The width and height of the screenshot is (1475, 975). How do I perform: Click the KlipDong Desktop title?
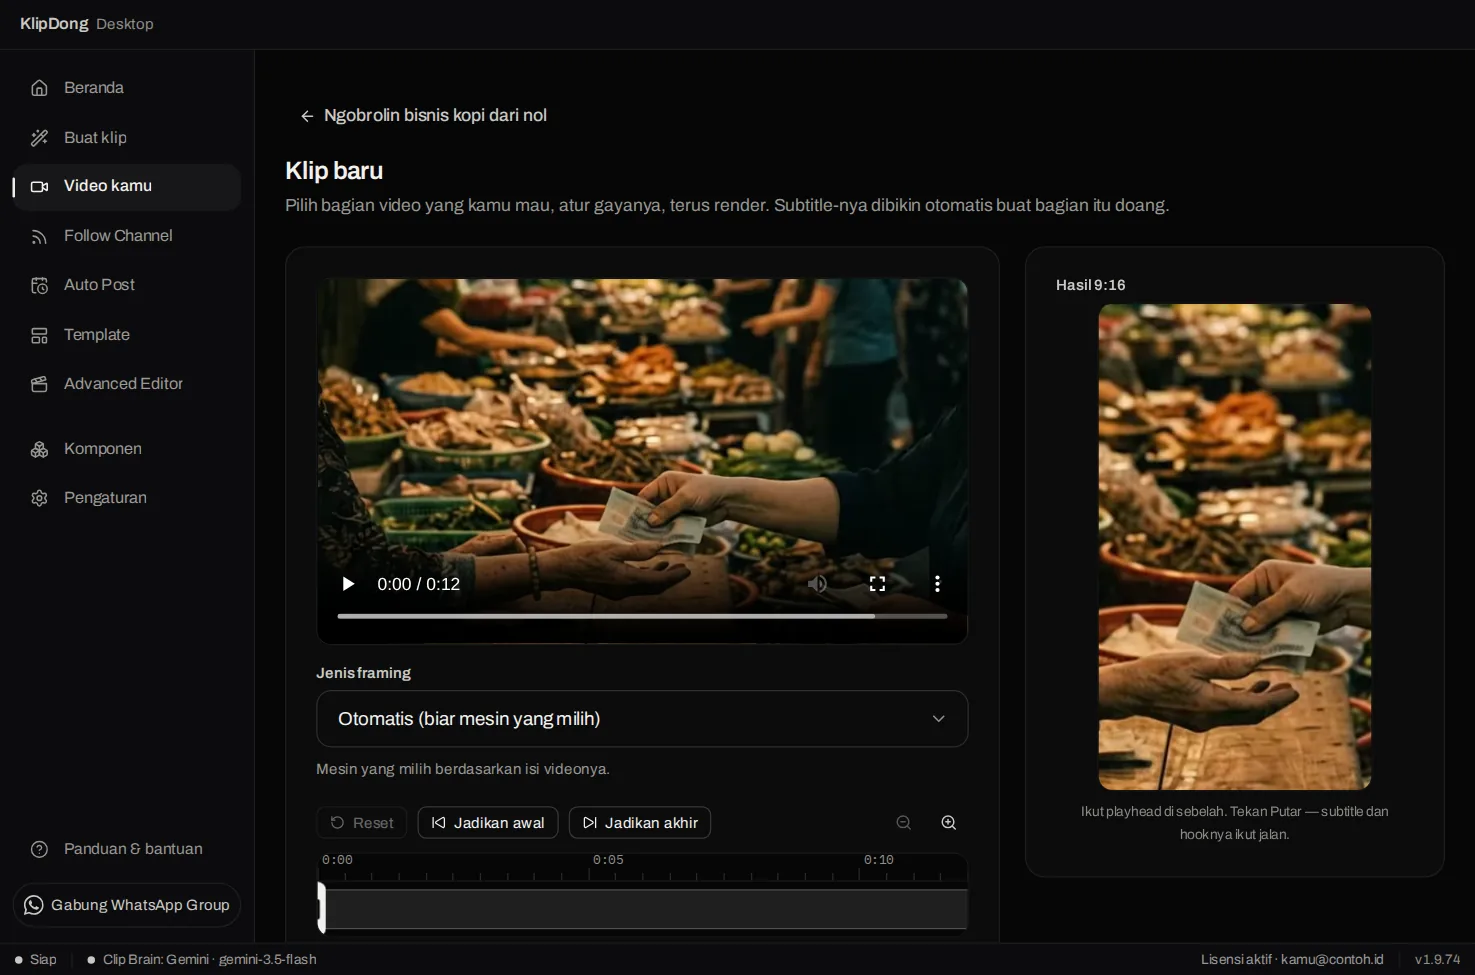tap(87, 24)
